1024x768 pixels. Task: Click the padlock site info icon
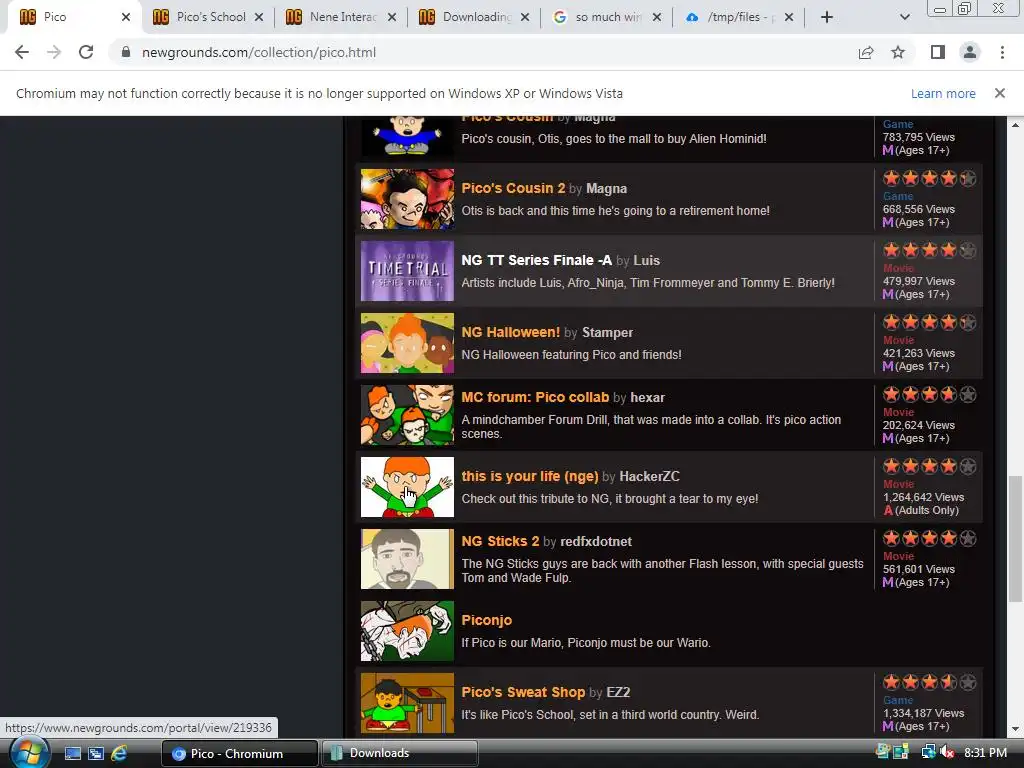click(126, 52)
